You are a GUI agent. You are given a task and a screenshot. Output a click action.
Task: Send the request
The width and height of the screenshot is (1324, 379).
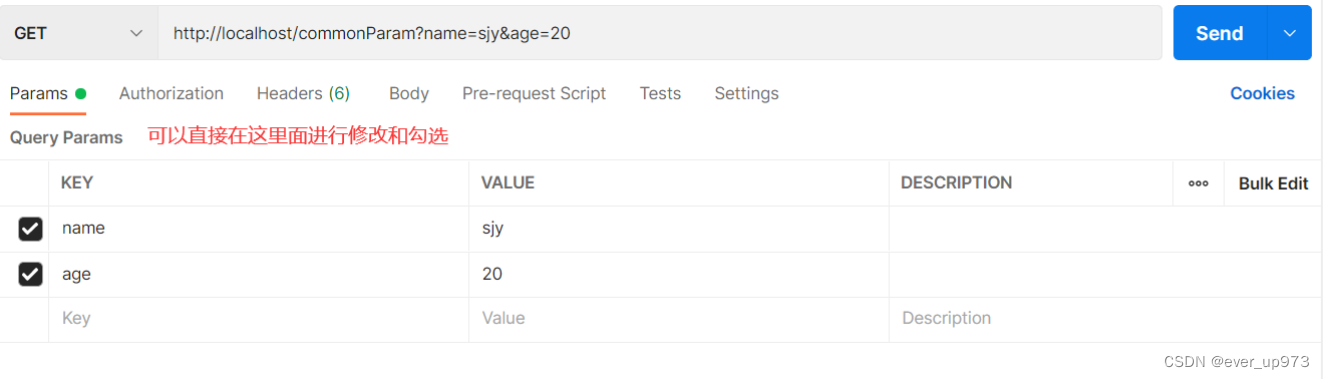(x=1220, y=33)
